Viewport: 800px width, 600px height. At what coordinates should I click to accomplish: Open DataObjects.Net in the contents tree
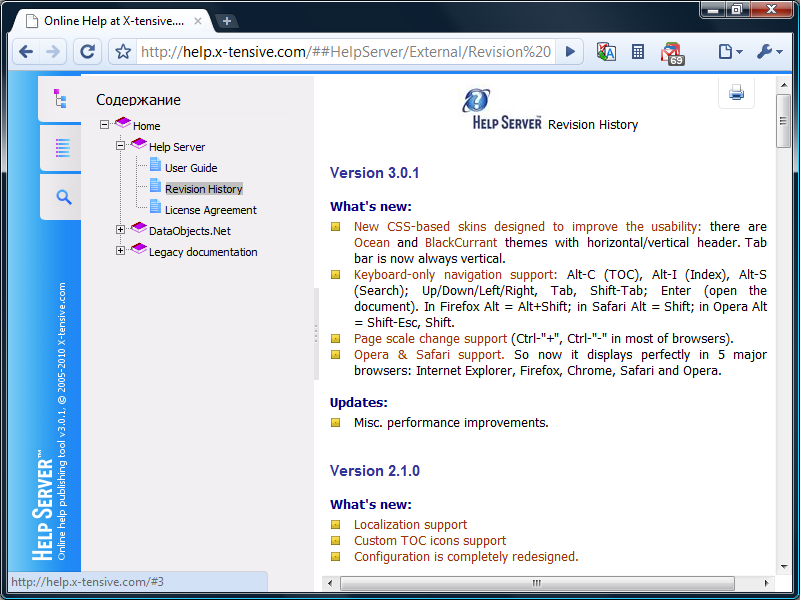click(x=189, y=231)
